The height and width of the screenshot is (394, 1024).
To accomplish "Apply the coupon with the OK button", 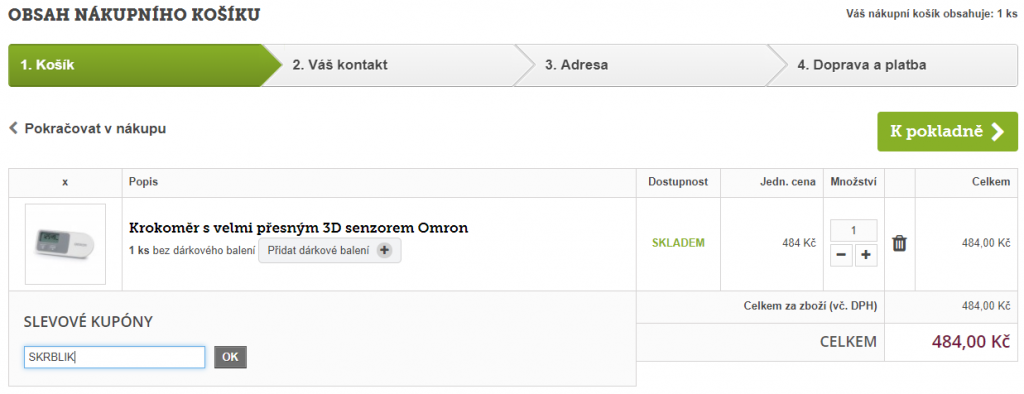I will tap(231, 357).
